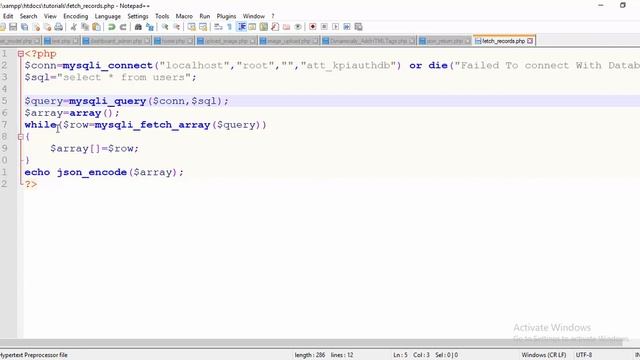The width and height of the screenshot is (640, 360).
Task: Click 'length : 286' status entry
Action: (310, 355)
